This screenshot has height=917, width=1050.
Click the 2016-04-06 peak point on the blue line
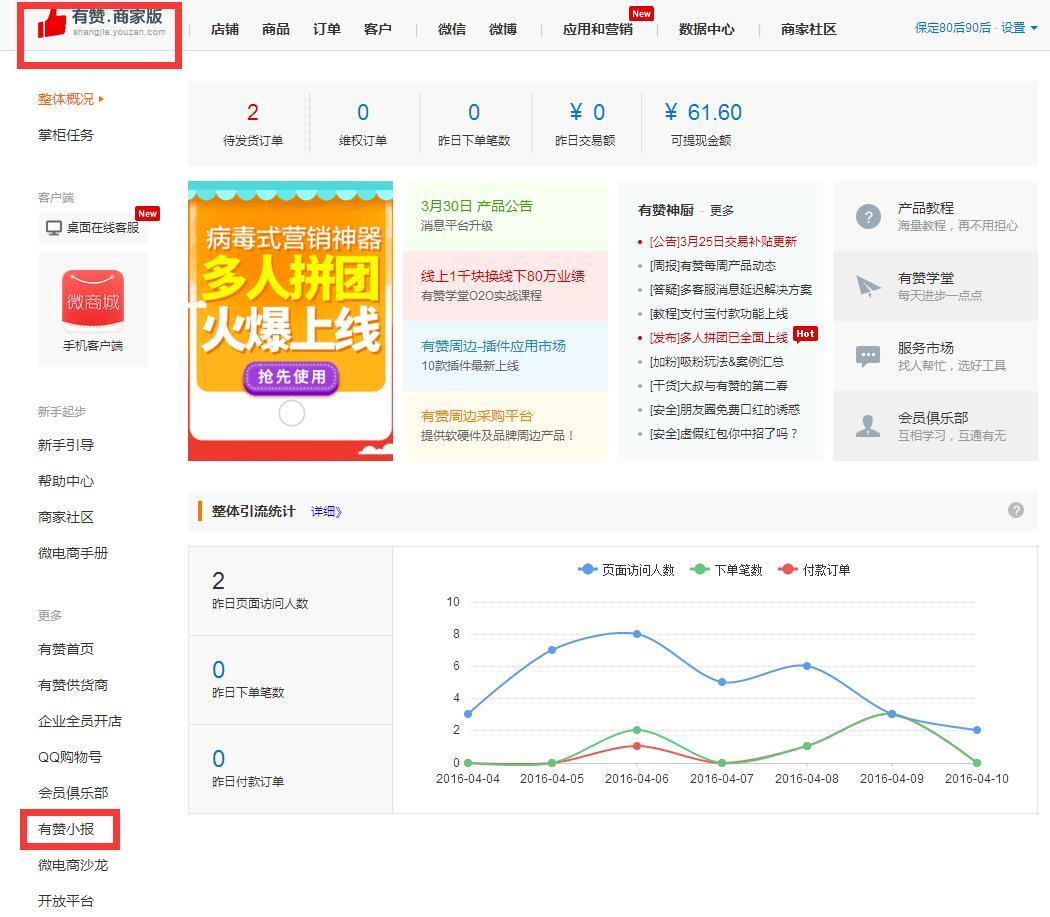pos(637,634)
